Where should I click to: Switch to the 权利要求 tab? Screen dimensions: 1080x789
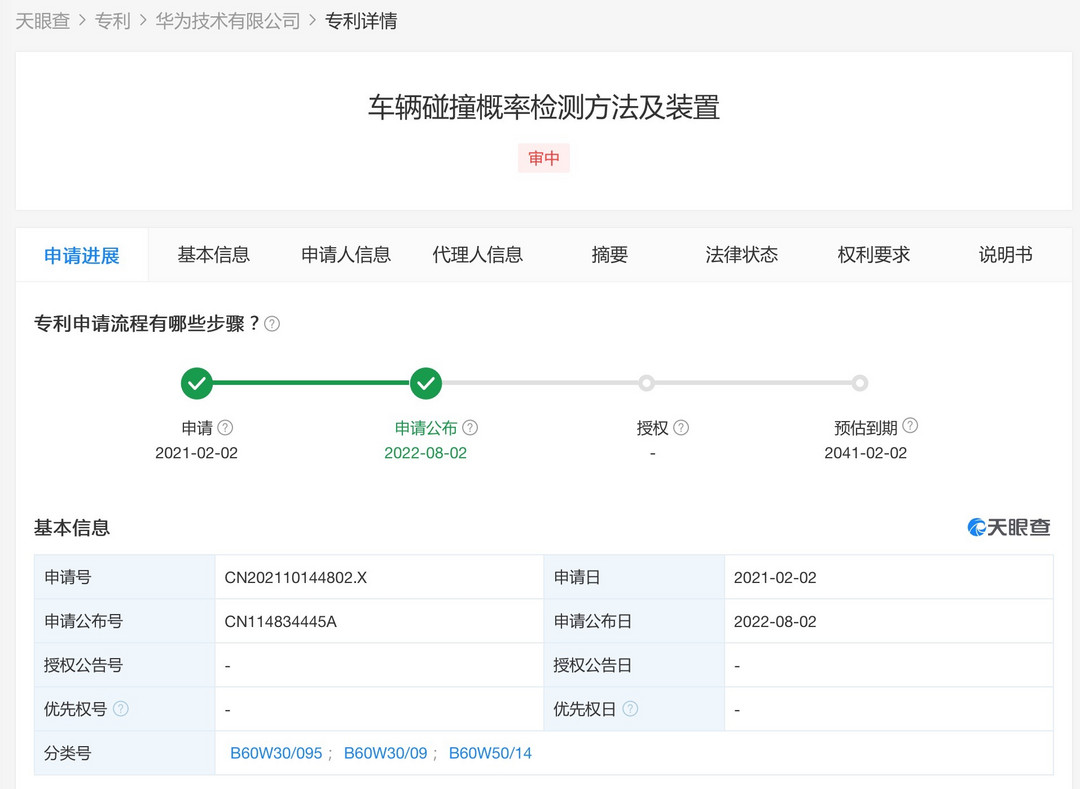tap(874, 254)
